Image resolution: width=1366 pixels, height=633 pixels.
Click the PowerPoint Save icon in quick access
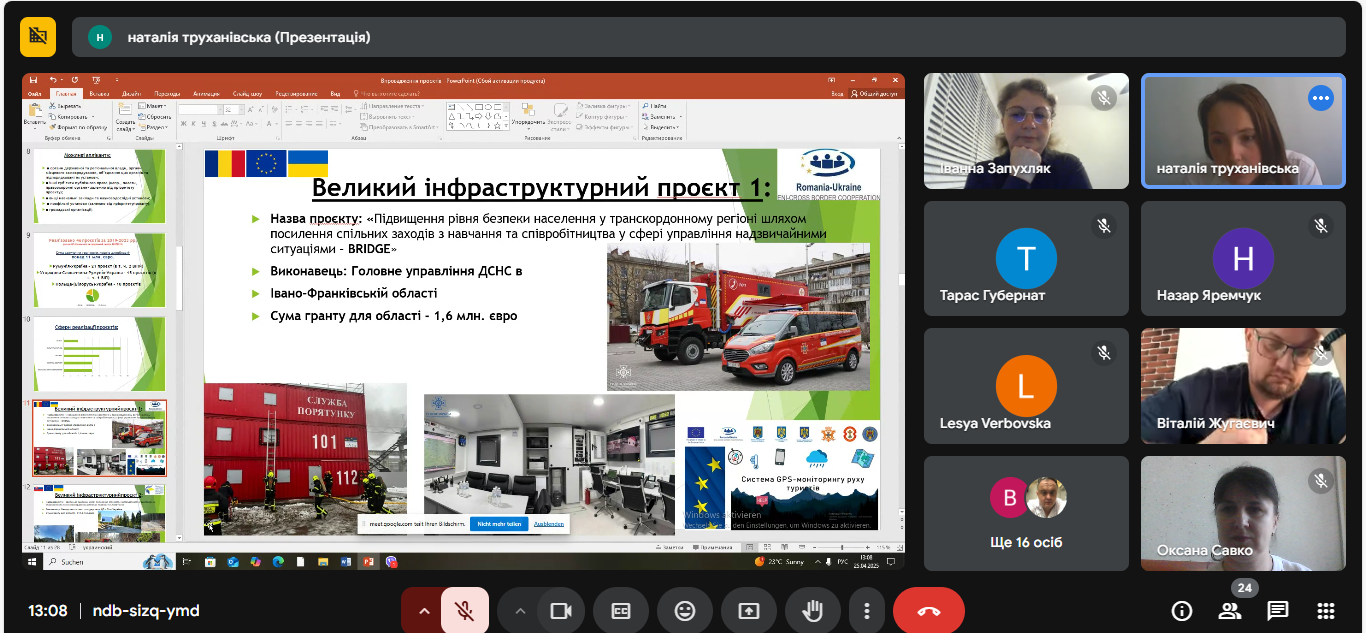tap(33, 80)
